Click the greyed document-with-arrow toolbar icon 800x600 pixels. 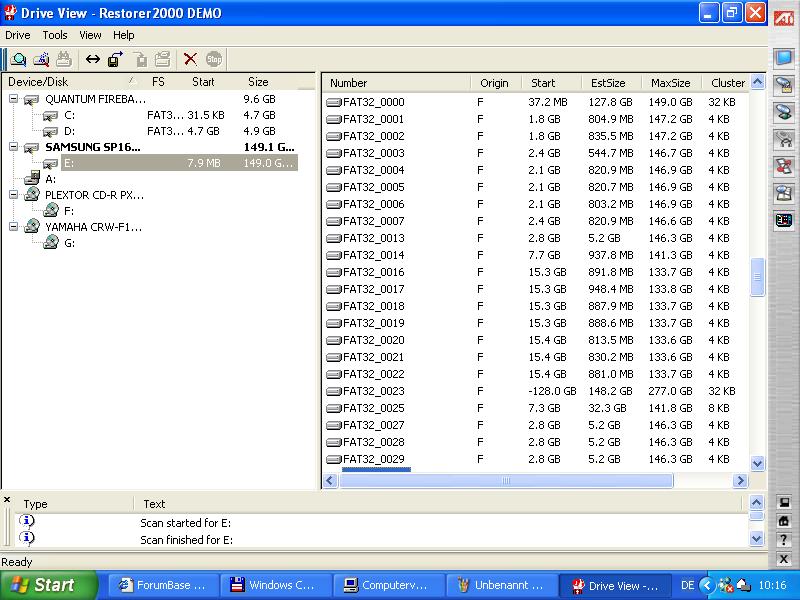pyautogui.click(x=141, y=60)
